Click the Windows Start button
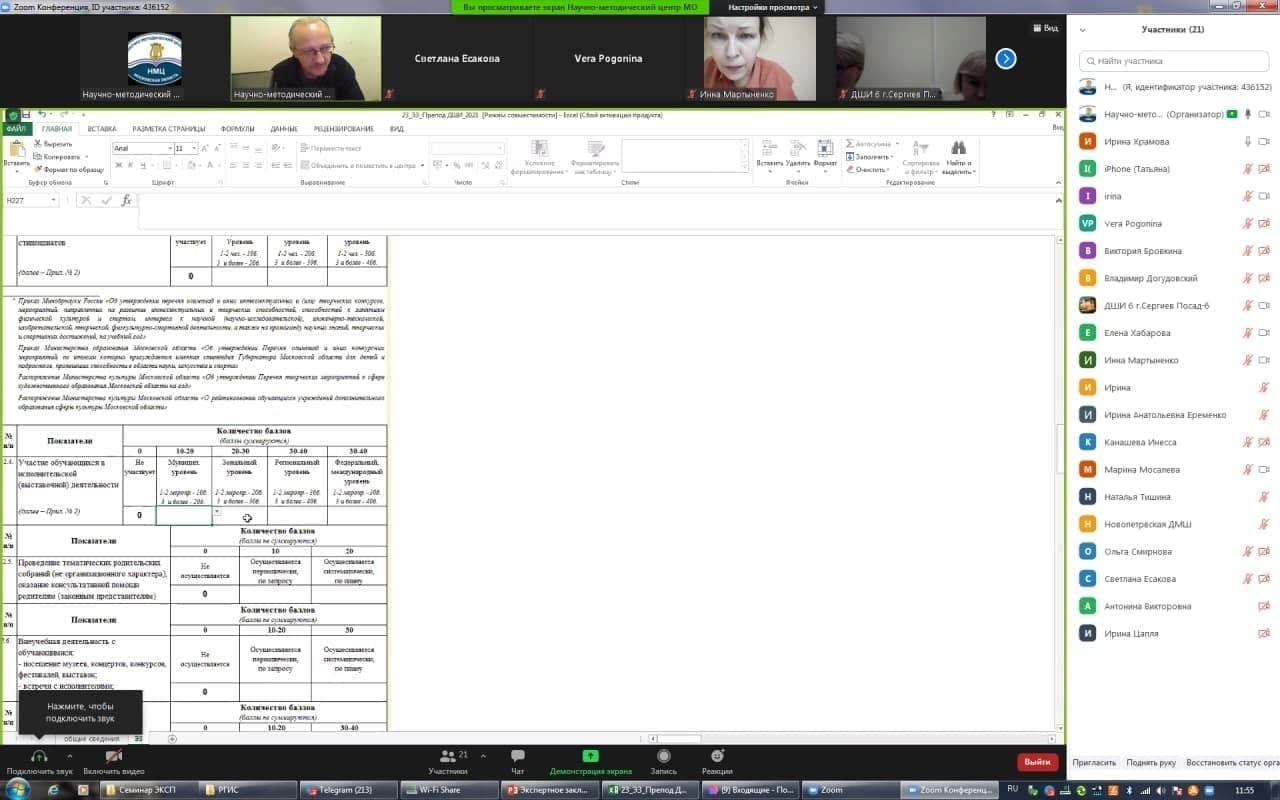The width and height of the screenshot is (1280, 800). 16,789
